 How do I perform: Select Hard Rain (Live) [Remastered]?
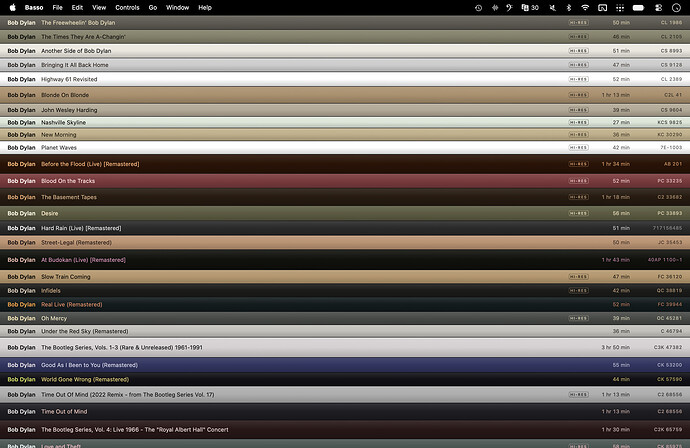coord(345,228)
